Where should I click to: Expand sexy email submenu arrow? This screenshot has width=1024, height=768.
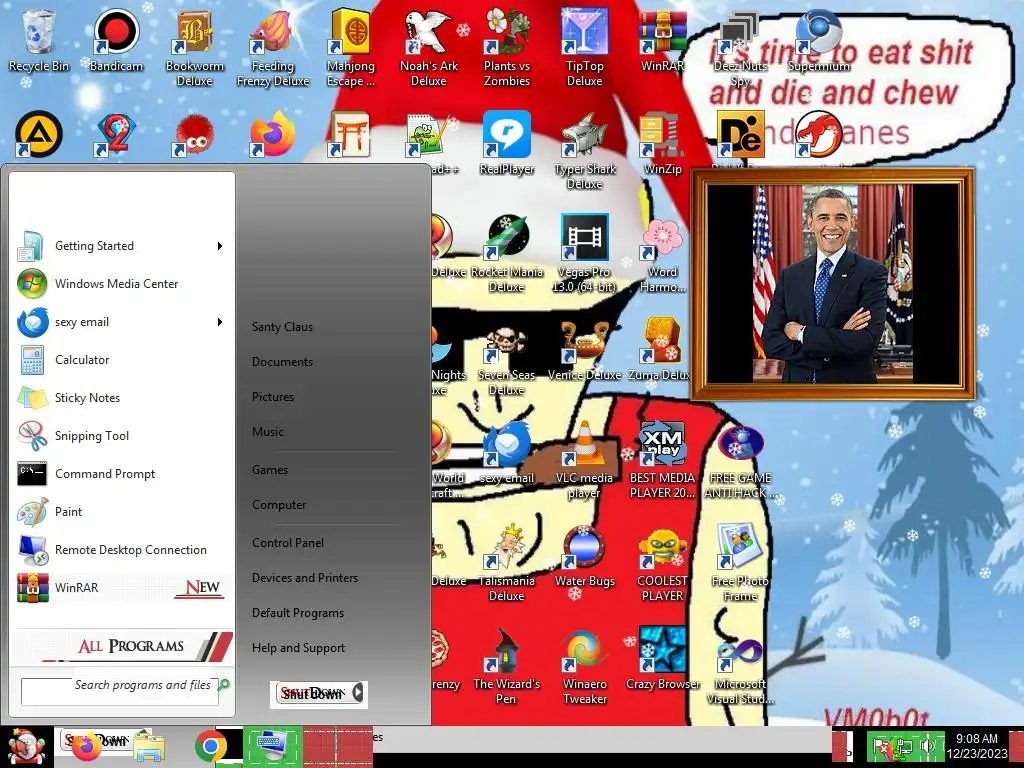220,322
